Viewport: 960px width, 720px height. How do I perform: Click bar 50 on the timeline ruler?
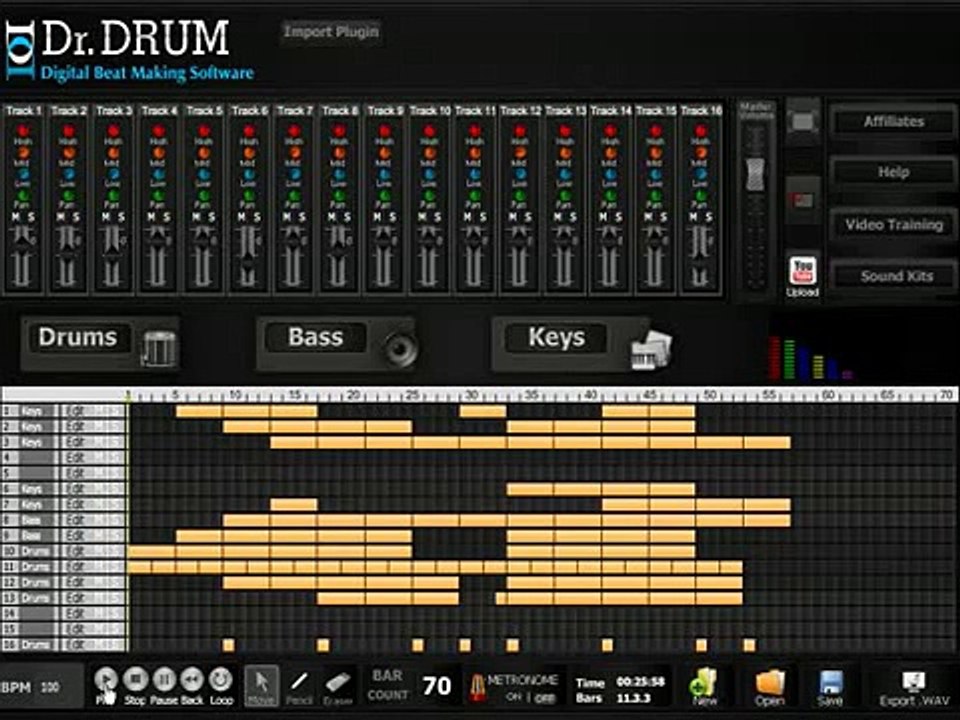[709, 395]
